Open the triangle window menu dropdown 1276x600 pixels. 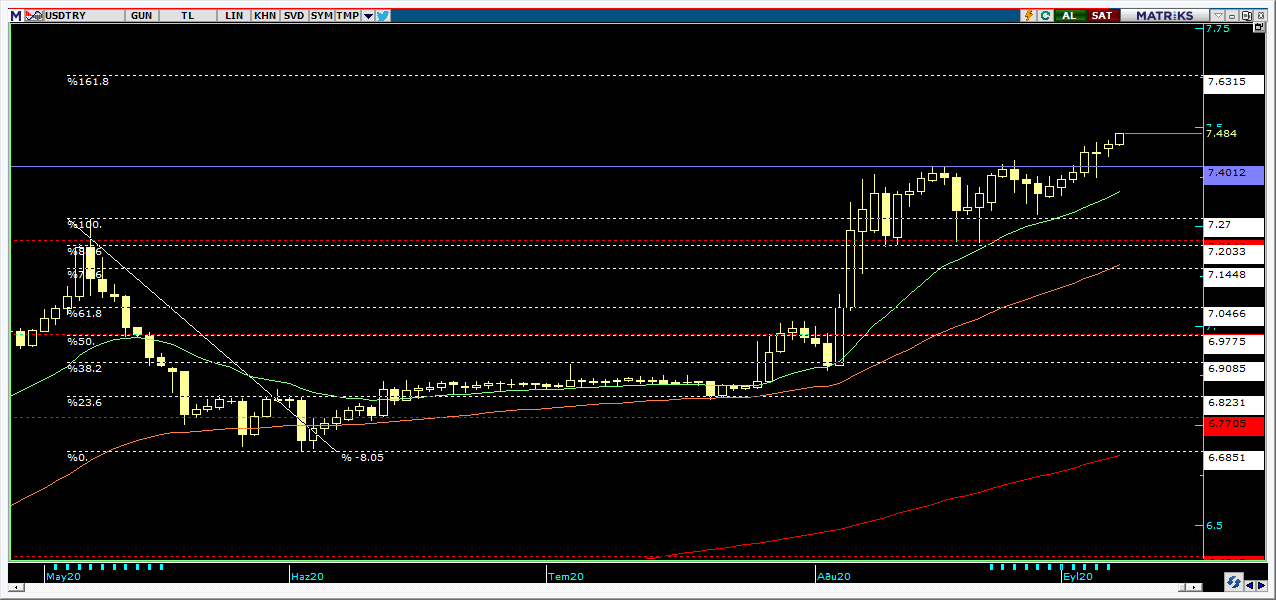tap(1218, 15)
